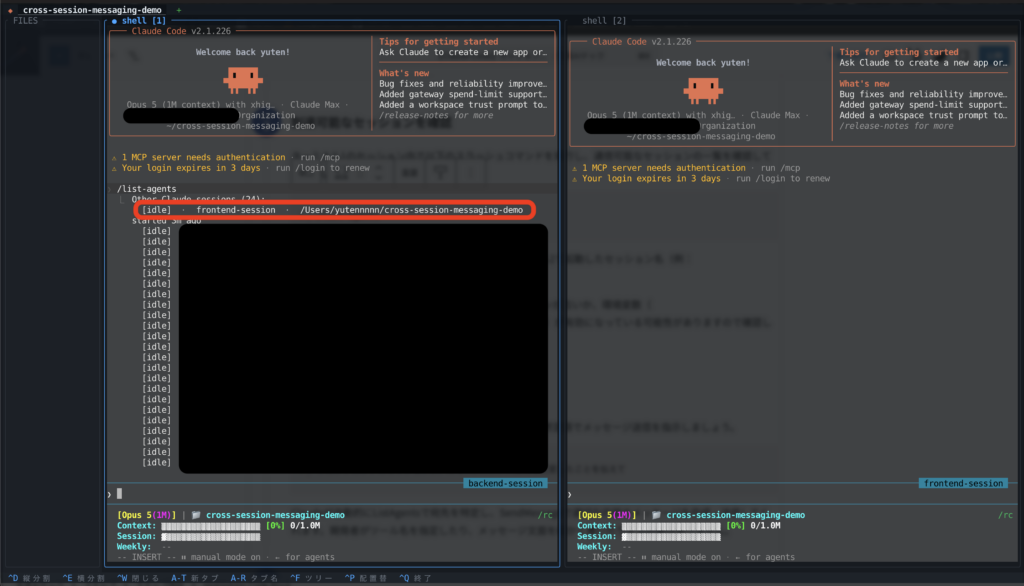Click the ^D vertical split shortcut
Image resolution: width=1024 pixels, height=586 pixels.
29,578
